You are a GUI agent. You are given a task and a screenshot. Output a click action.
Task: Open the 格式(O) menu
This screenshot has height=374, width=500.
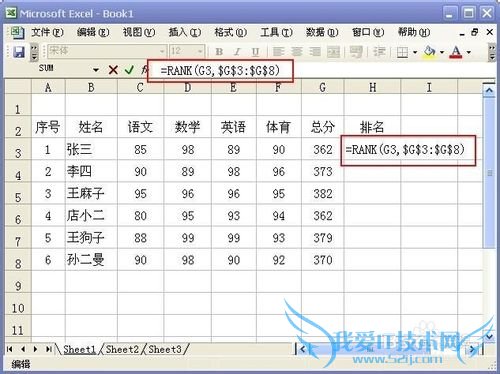231,32
